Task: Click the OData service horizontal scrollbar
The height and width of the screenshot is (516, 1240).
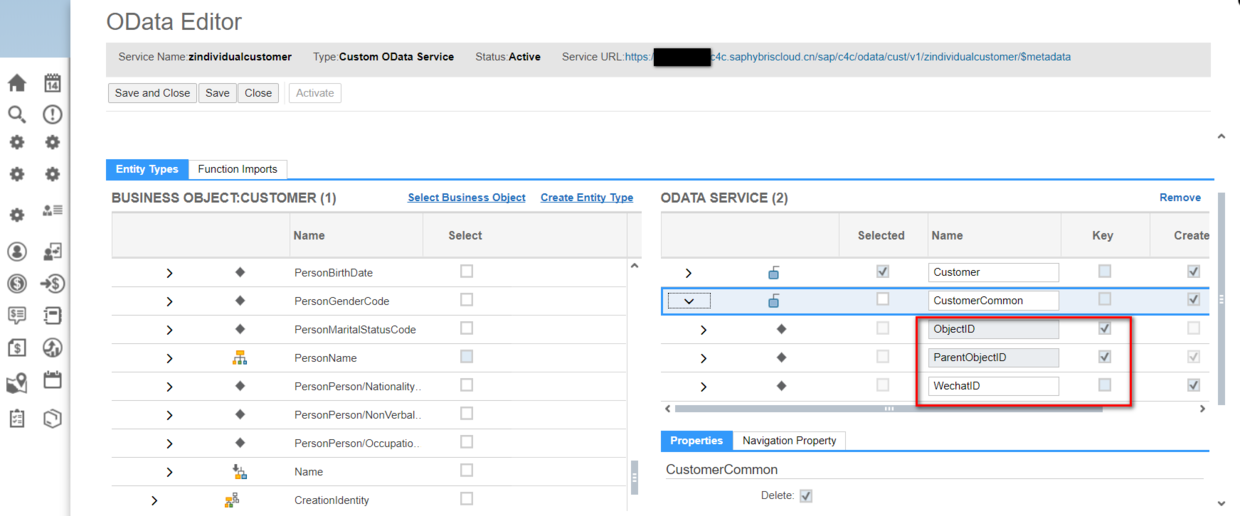Action: tap(888, 409)
